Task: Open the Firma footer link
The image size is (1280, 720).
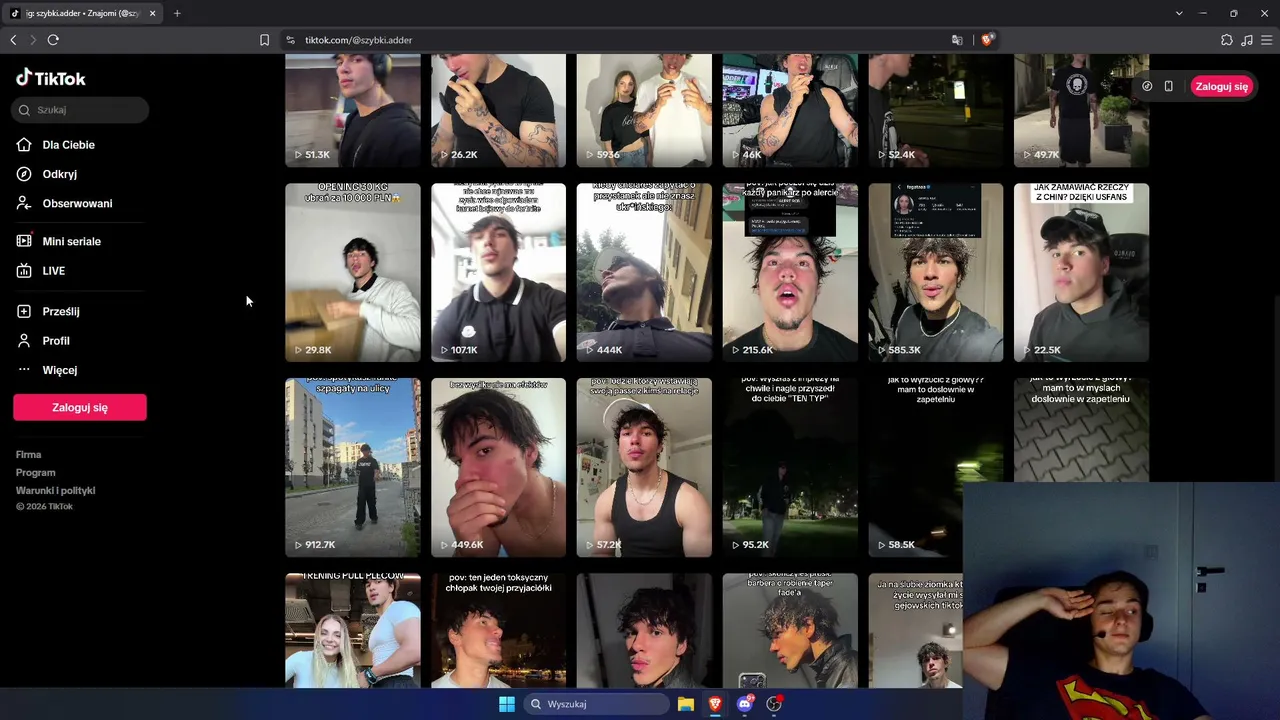Action: click(28, 455)
